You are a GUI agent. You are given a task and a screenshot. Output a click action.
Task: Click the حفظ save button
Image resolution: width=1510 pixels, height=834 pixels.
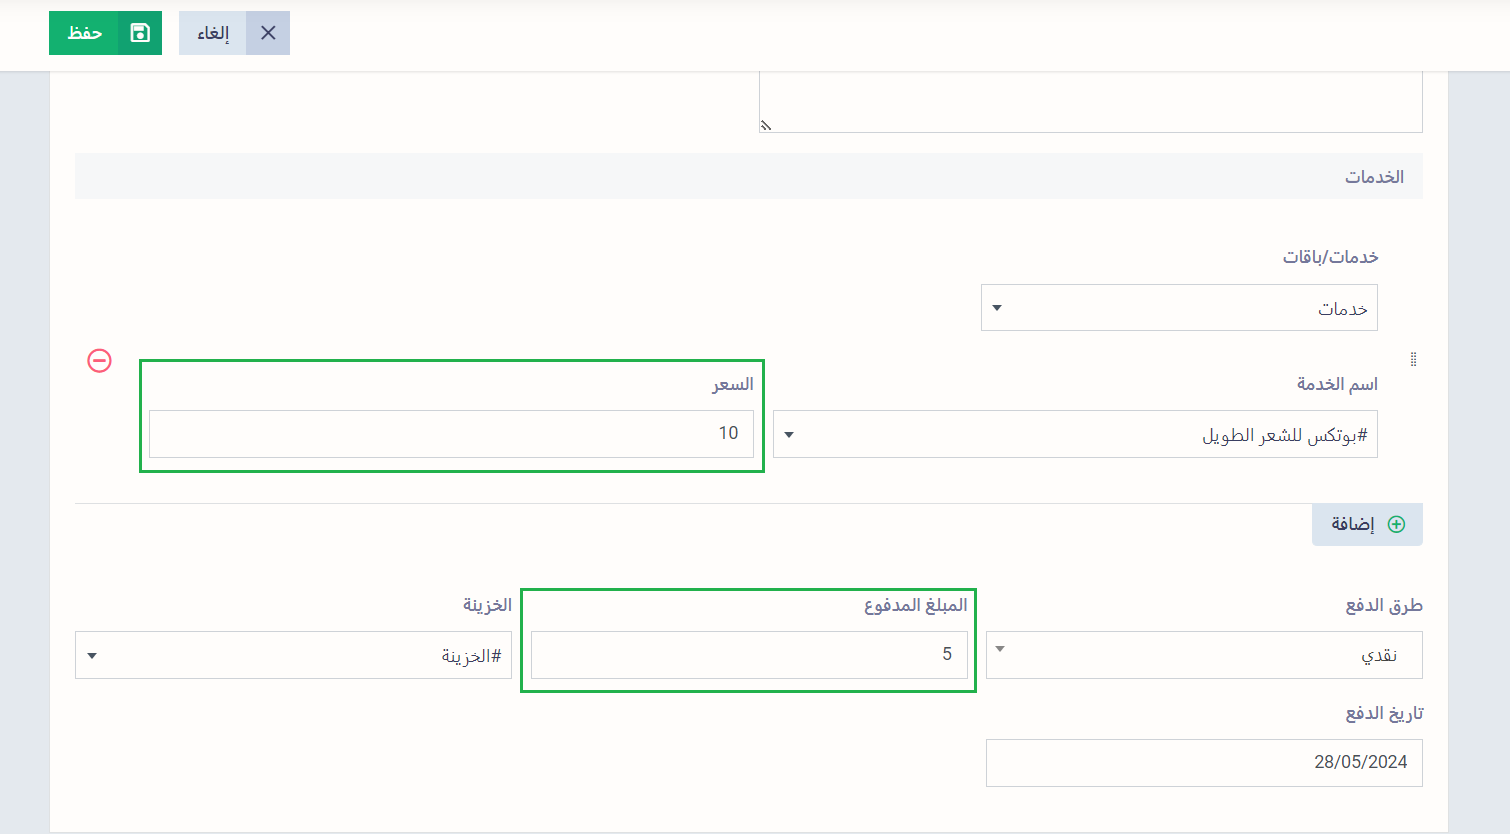point(105,33)
